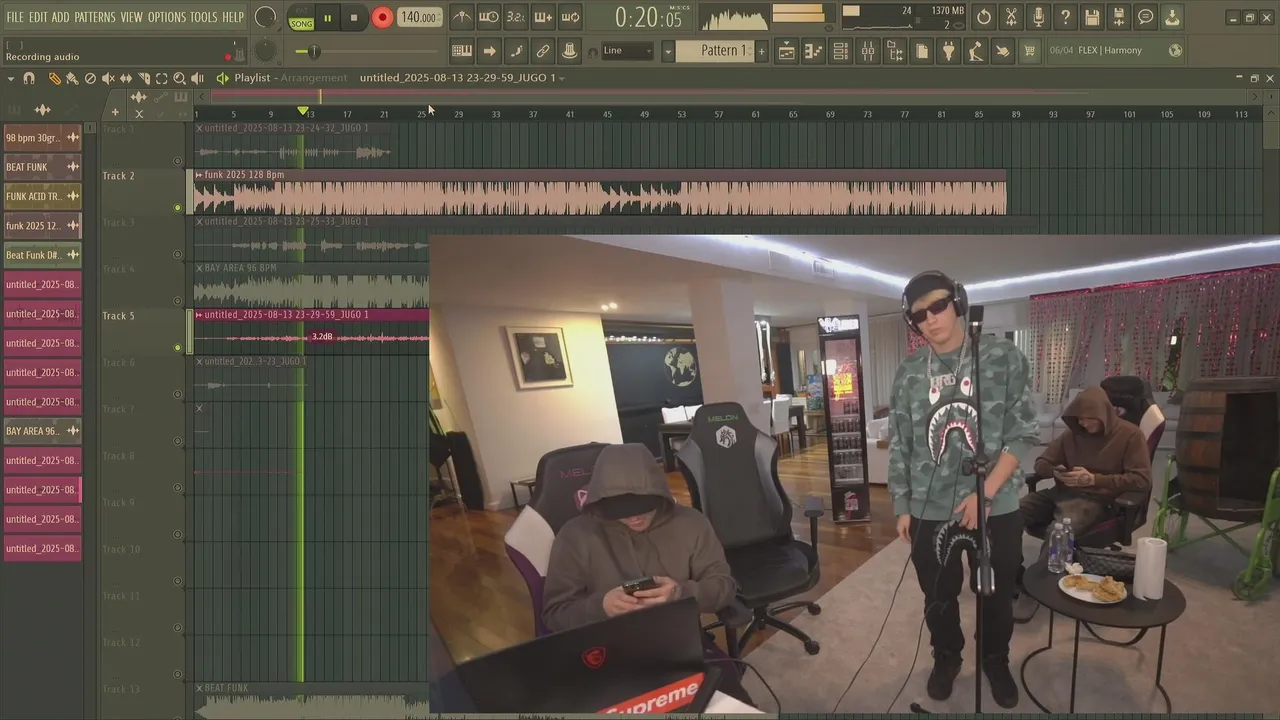
Task: Open the plugin picker plug icon
Action: pos(949,51)
